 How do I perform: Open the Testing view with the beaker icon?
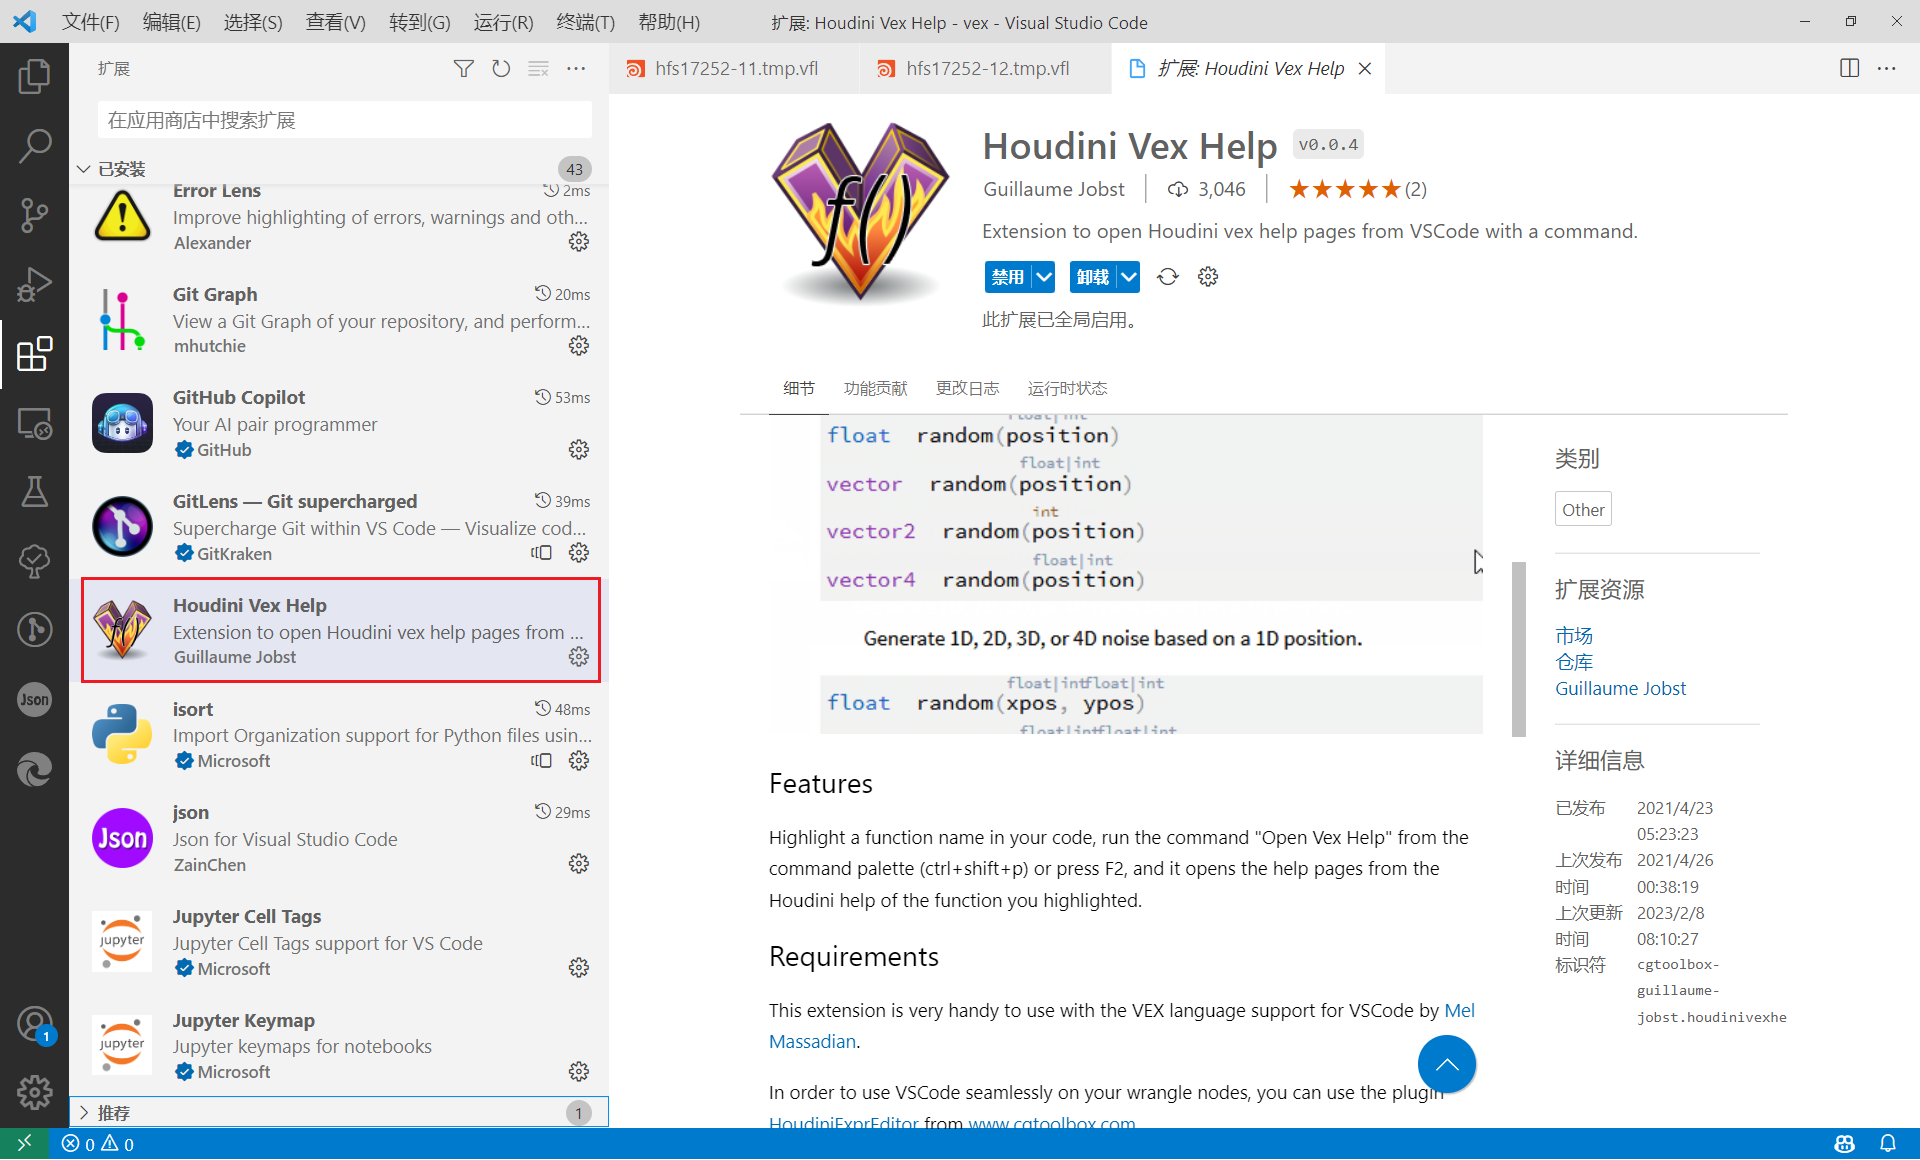coord(35,491)
